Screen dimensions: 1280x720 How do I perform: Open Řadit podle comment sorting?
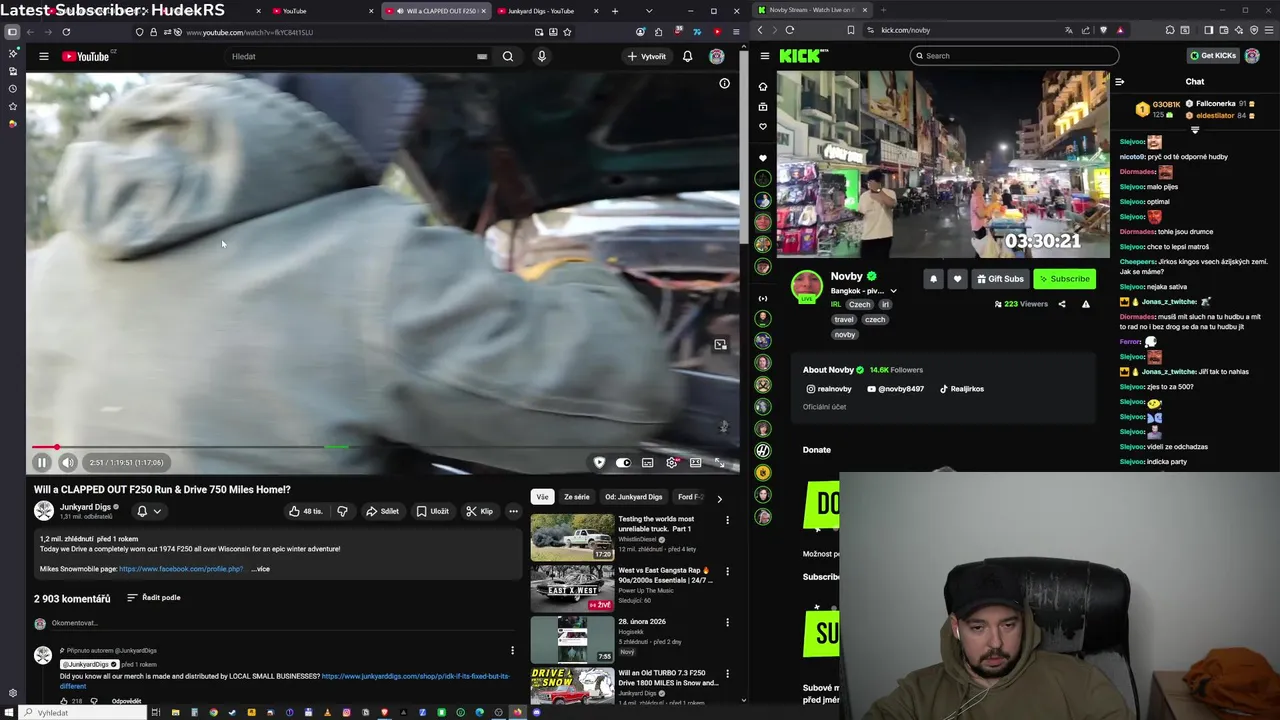coord(153,598)
